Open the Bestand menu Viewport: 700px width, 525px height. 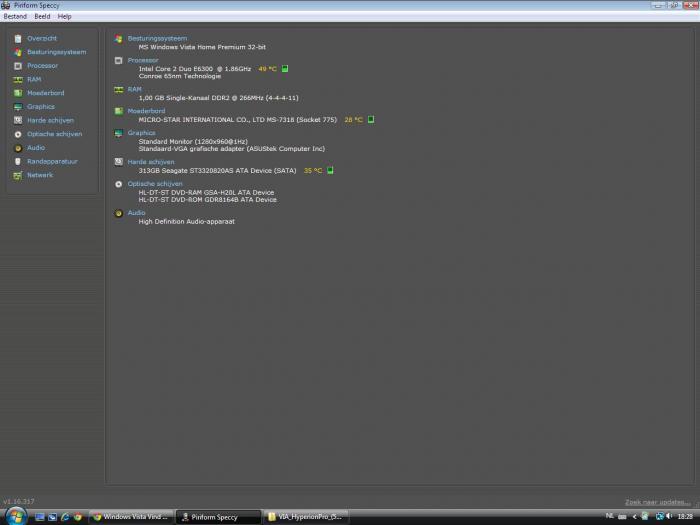(x=15, y=17)
